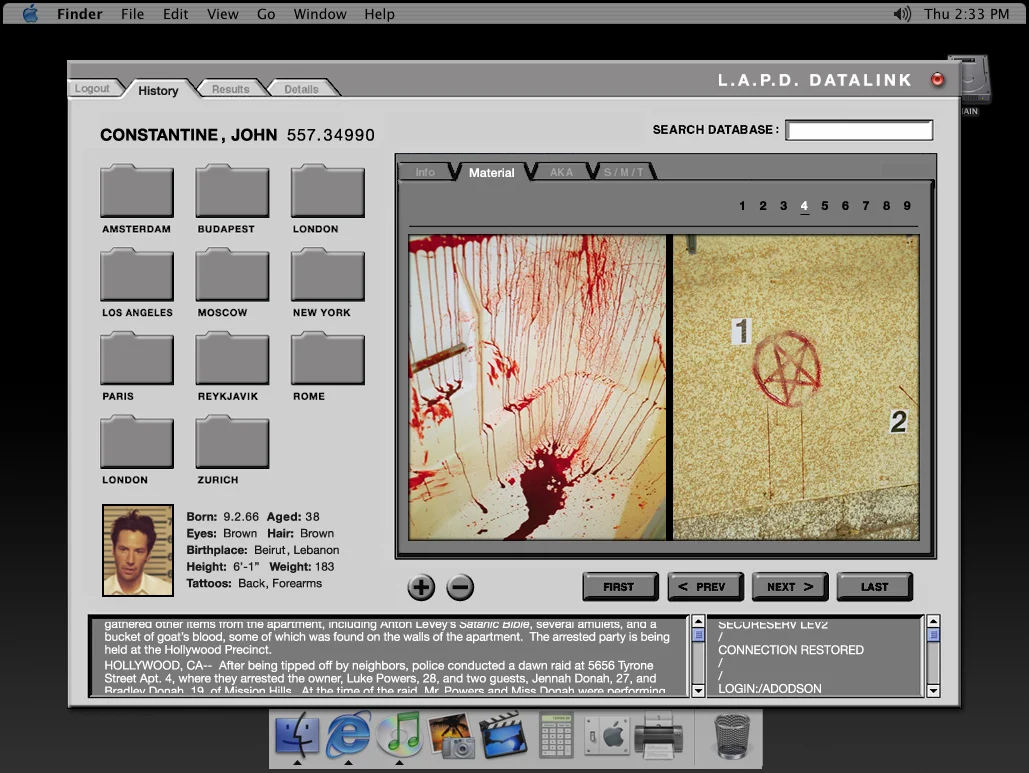This screenshot has width=1029, height=773.
Task: Click connection log scrollbar down arrow
Action: 933,690
